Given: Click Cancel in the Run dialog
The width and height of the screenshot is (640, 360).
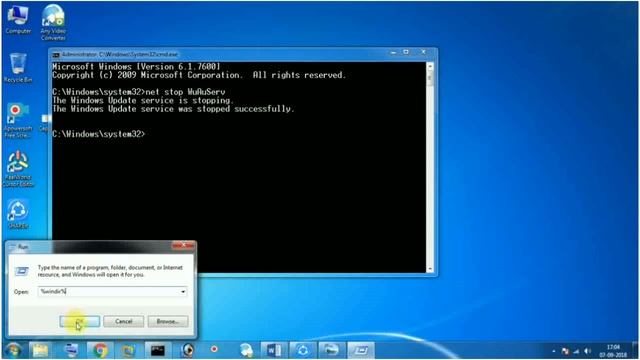Looking at the screenshot, I should click(x=124, y=321).
